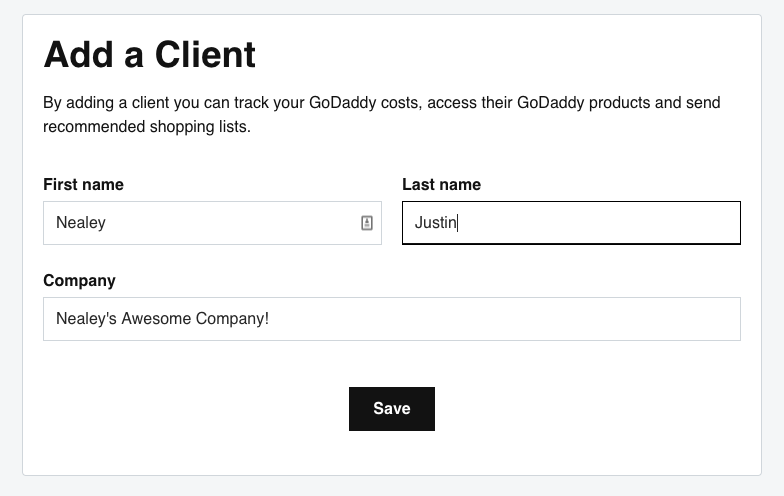Focus the First name input field

(x=212, y=223)
